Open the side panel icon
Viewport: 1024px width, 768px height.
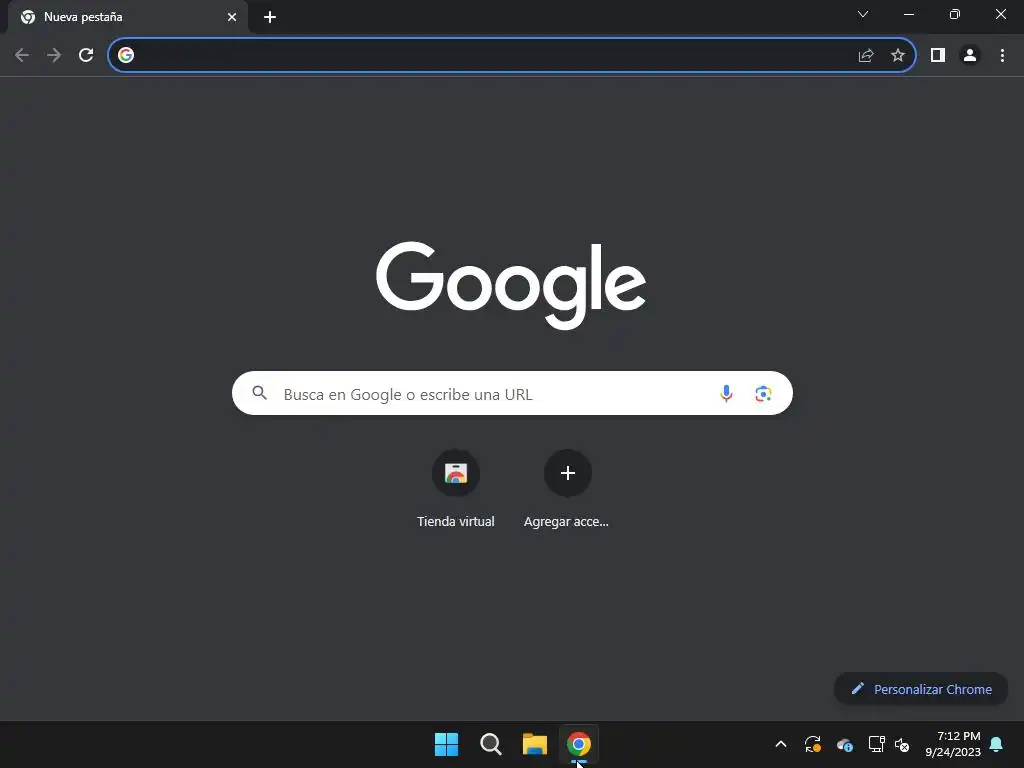point(938,56)
